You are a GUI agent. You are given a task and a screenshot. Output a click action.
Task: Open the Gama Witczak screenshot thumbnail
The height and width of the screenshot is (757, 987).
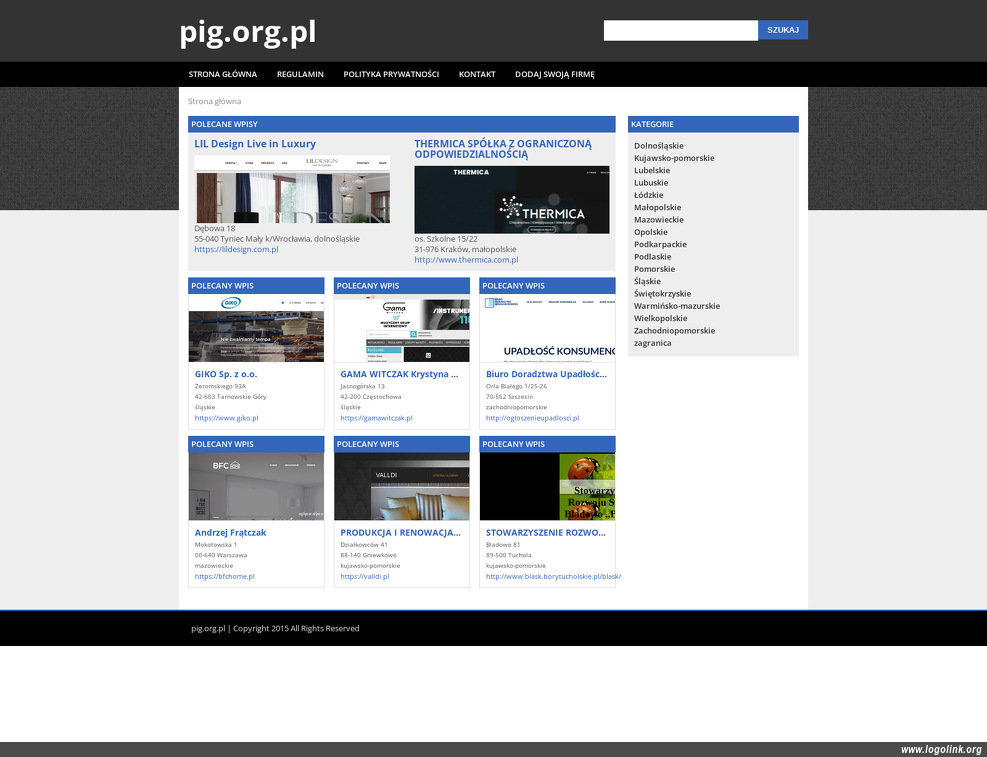tap(402, 328)
